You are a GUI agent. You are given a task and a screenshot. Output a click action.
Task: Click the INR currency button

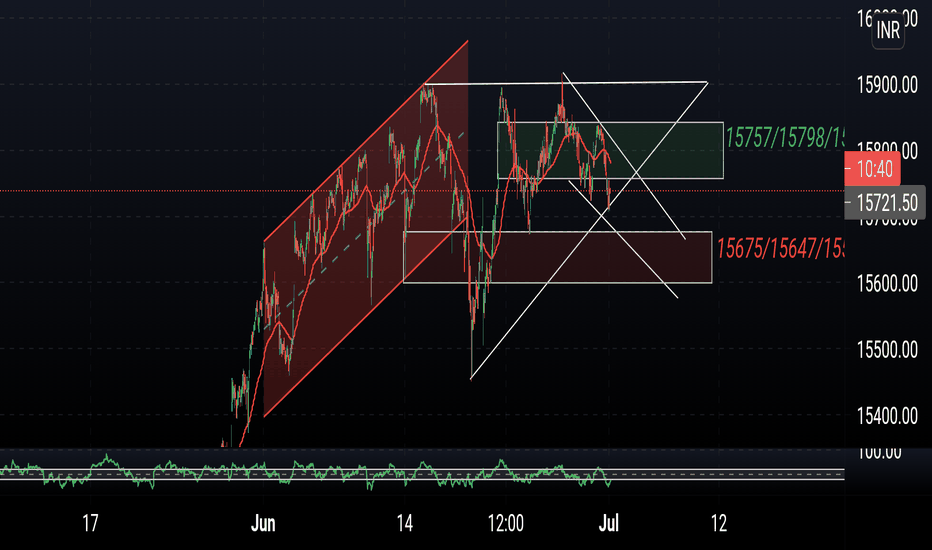click(x=888, y=30)
